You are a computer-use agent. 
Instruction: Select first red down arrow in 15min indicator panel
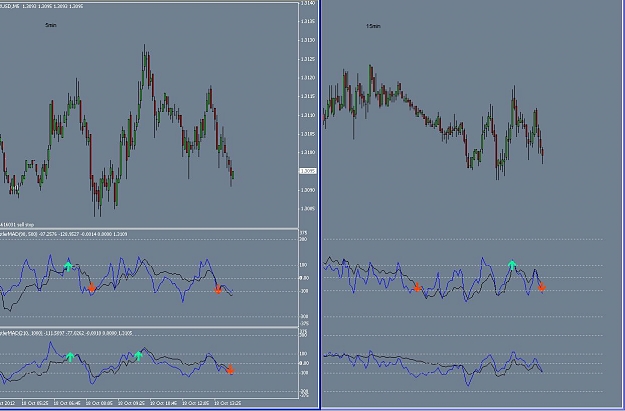pyautogui.click(x=417, y=287)
